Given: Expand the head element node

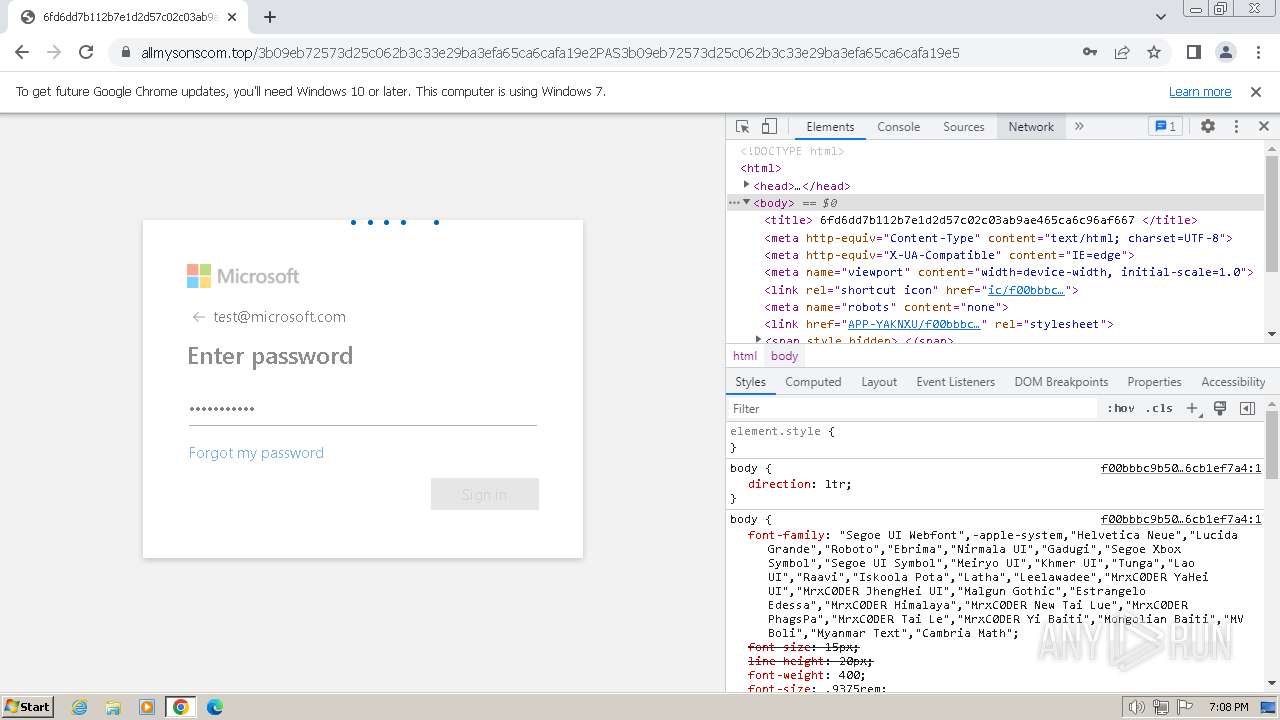Looking at the screenshot, I should 746,185.
